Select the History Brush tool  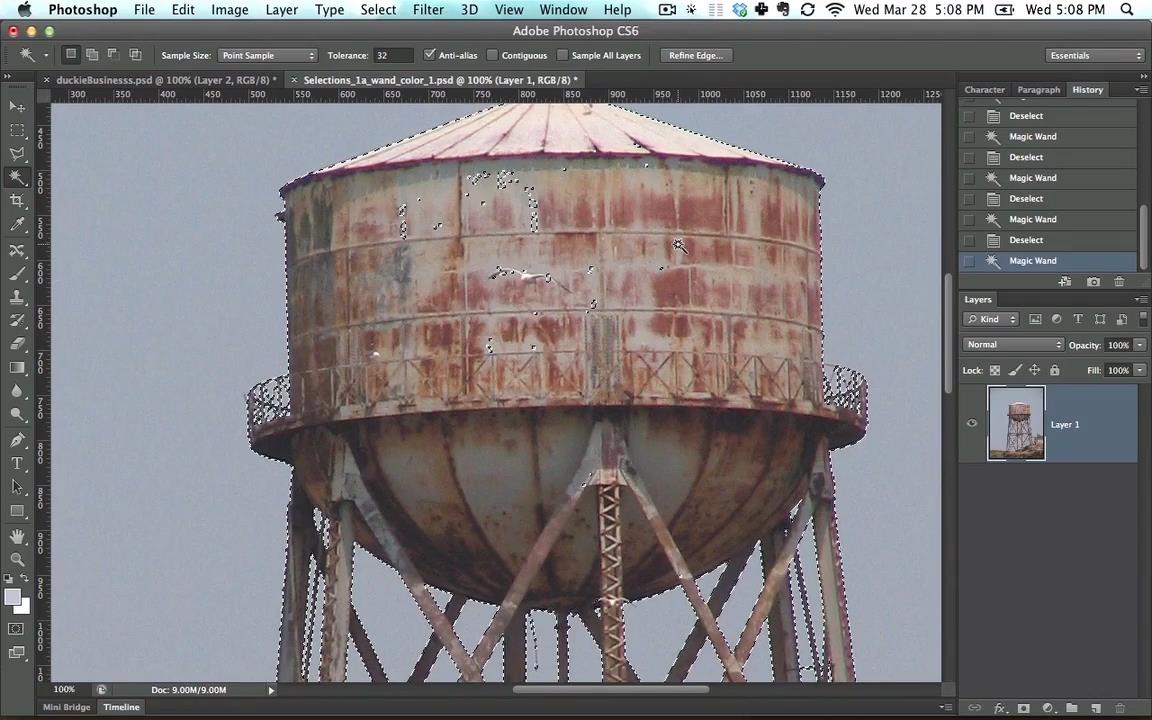click(x=17, y=321)
